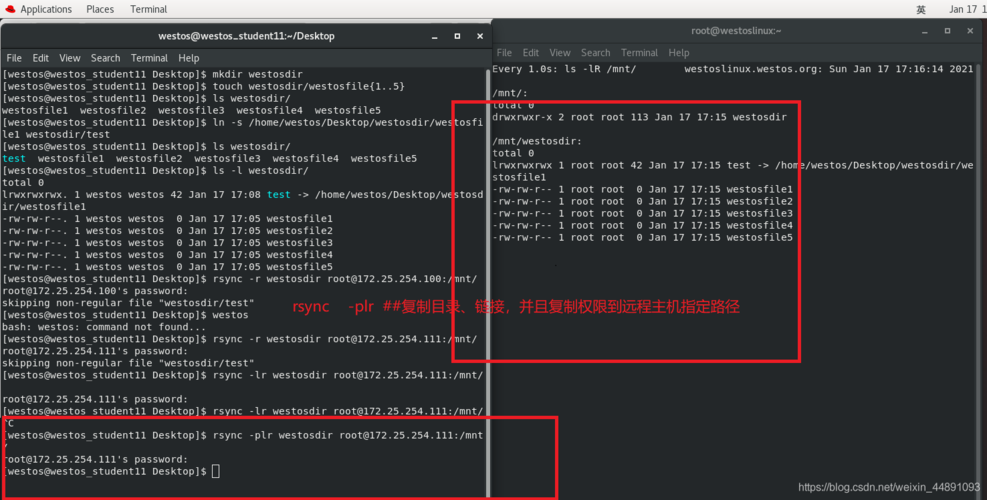Close the root@westoslinux terminal window
The height and width of the screenshot is (500, 987).
tap(970, 31)
